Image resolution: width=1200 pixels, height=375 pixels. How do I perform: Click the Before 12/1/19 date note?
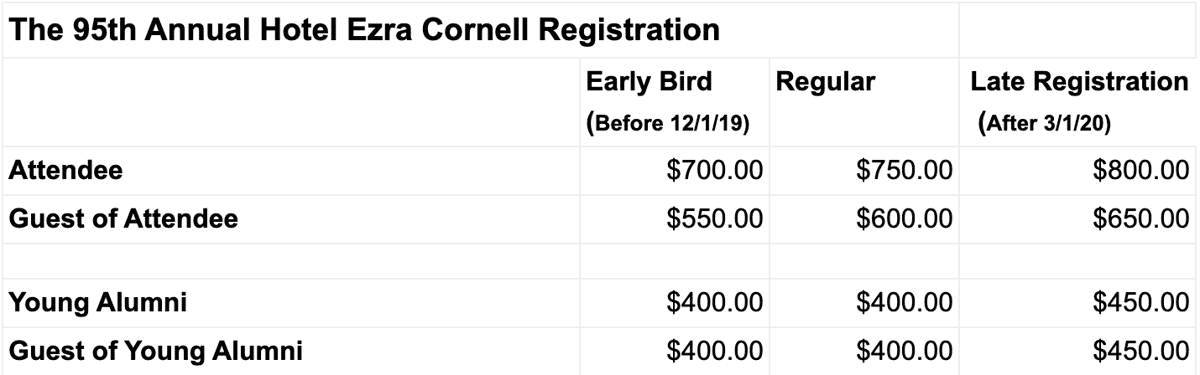click(x=668, y=124)
